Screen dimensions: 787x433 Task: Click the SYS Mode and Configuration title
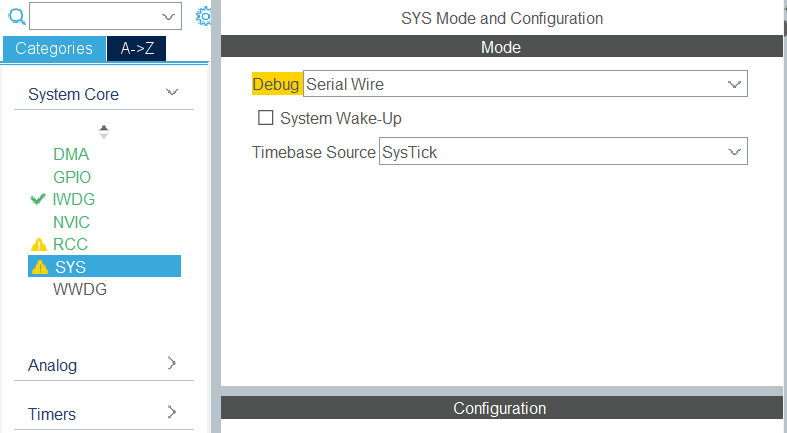point(502,19)
